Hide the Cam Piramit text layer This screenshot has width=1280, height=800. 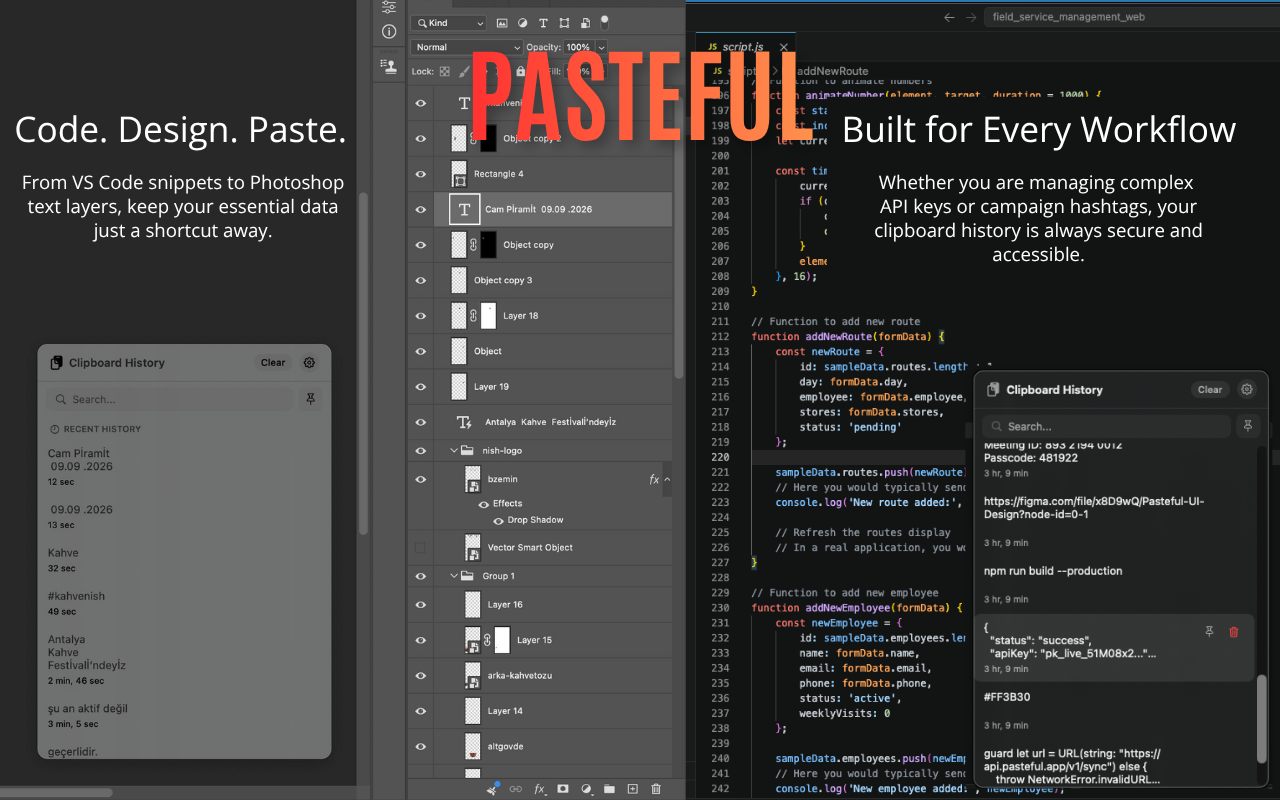click(x=420, y=210)
